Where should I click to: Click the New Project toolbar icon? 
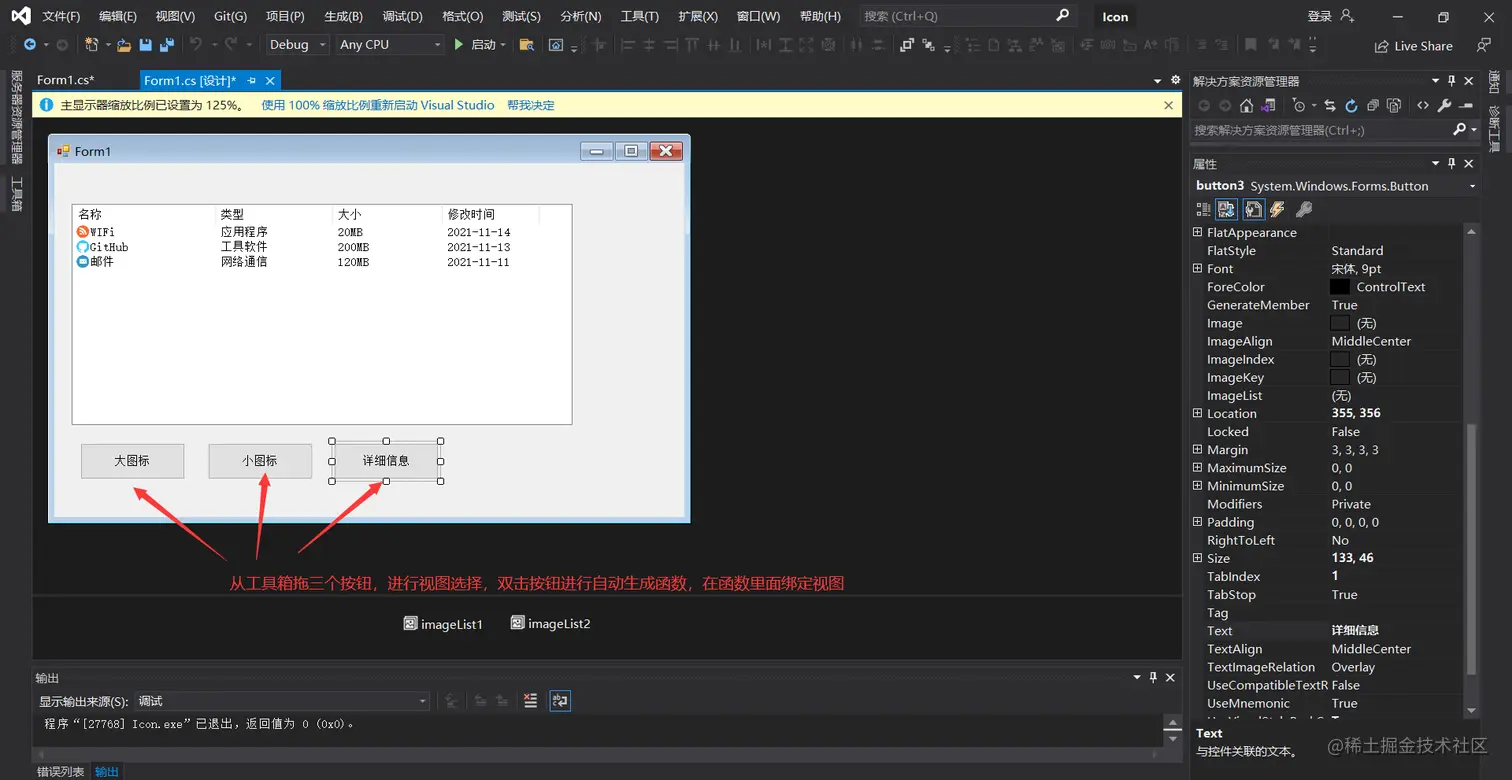[x=92, y=45]
